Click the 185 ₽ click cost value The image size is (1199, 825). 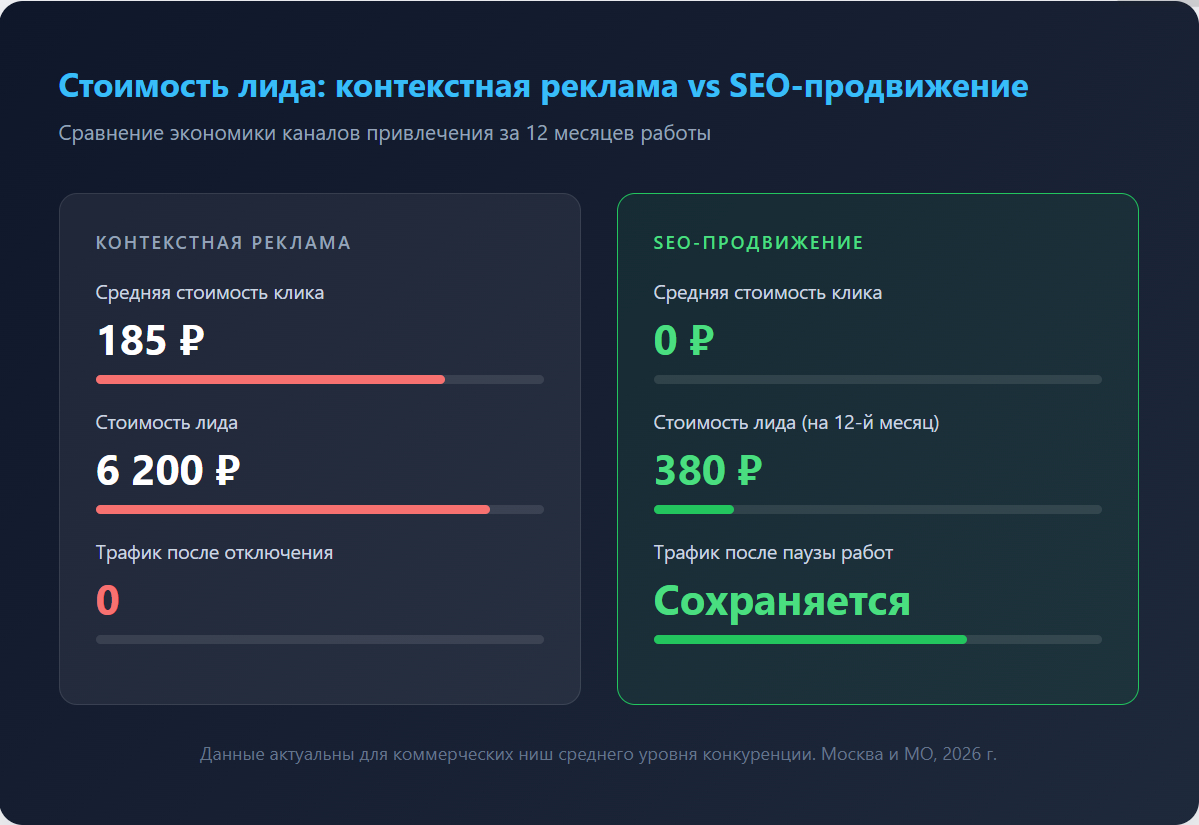pos(150,341)
